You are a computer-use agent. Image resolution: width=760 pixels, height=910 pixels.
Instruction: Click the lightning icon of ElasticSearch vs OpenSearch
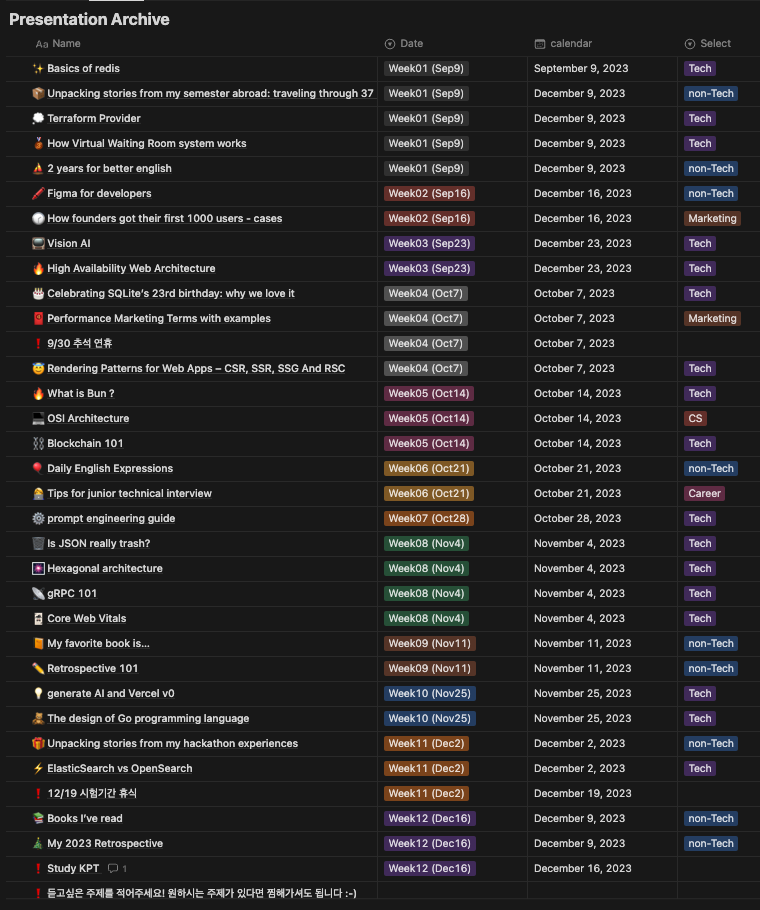38,768
